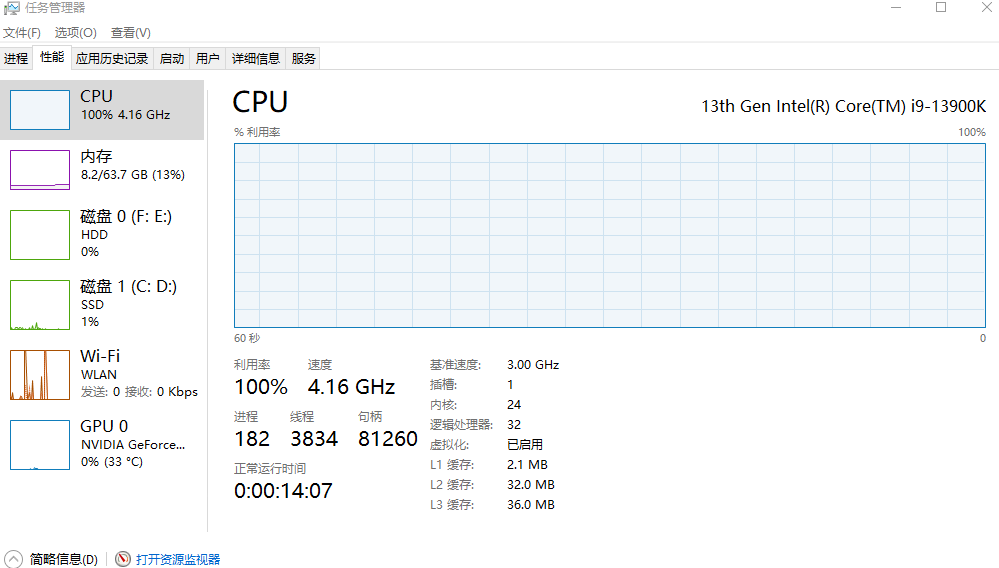Switch to the 详细信息 tab
Screen dimensions: 999x568
coord(255,59)
